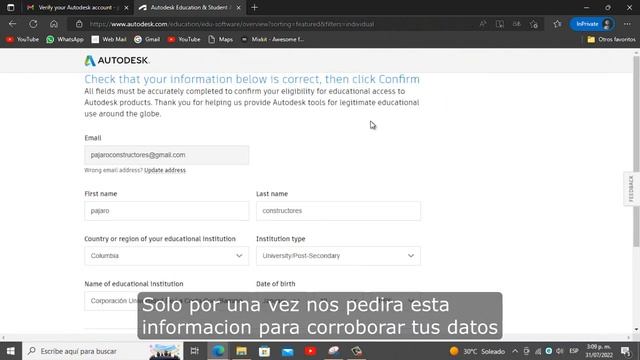Open Microsoft Store from the taskbar
640x360 pixels.
[x=264, y=351]
